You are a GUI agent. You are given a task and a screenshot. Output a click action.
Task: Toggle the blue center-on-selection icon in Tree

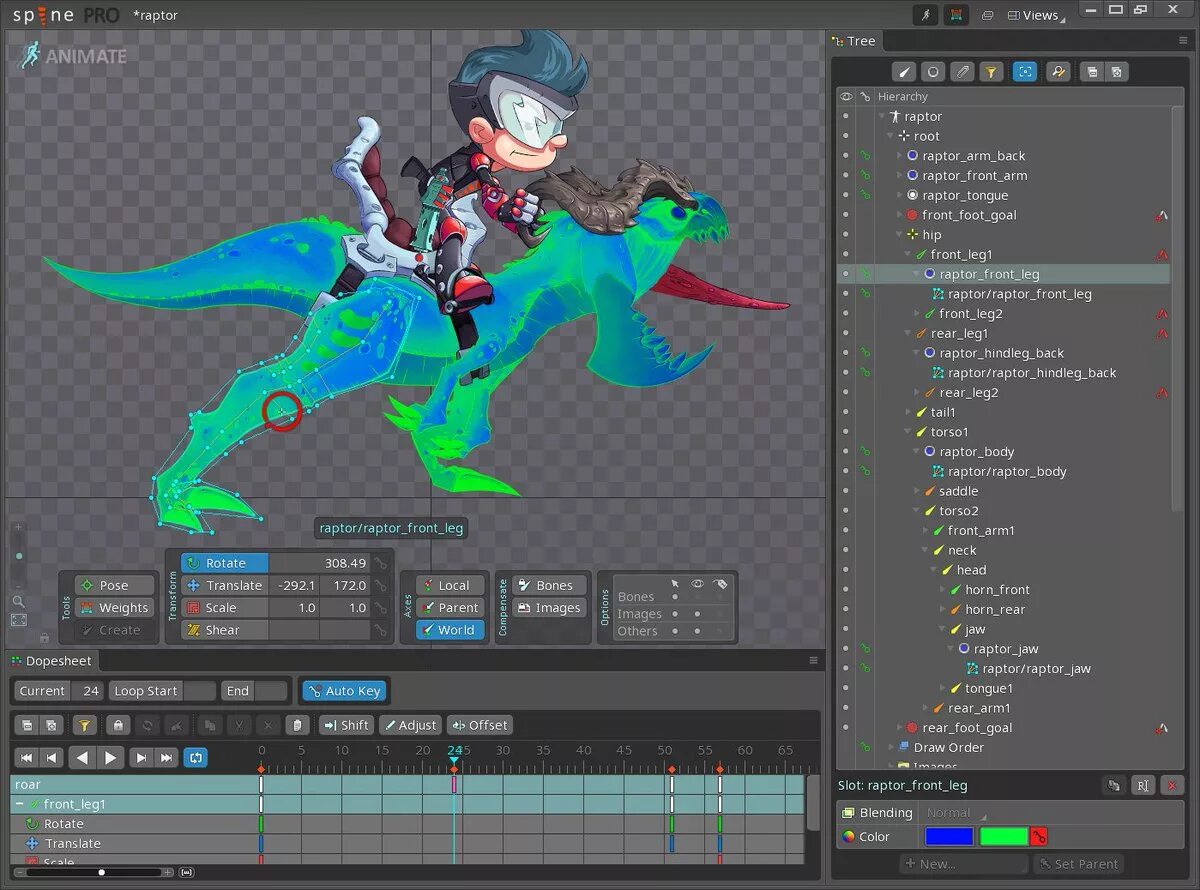[x=1024, y=72]
